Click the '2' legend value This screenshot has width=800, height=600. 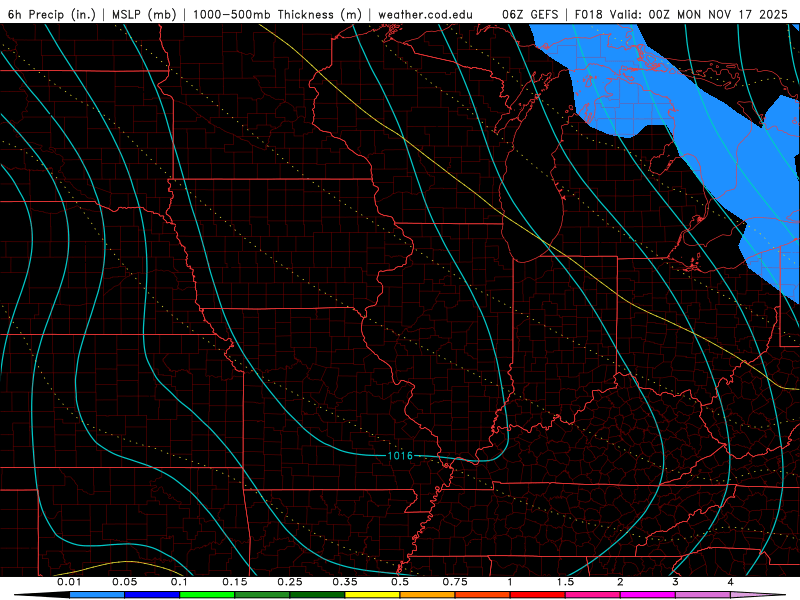click(x=620, y=582)
